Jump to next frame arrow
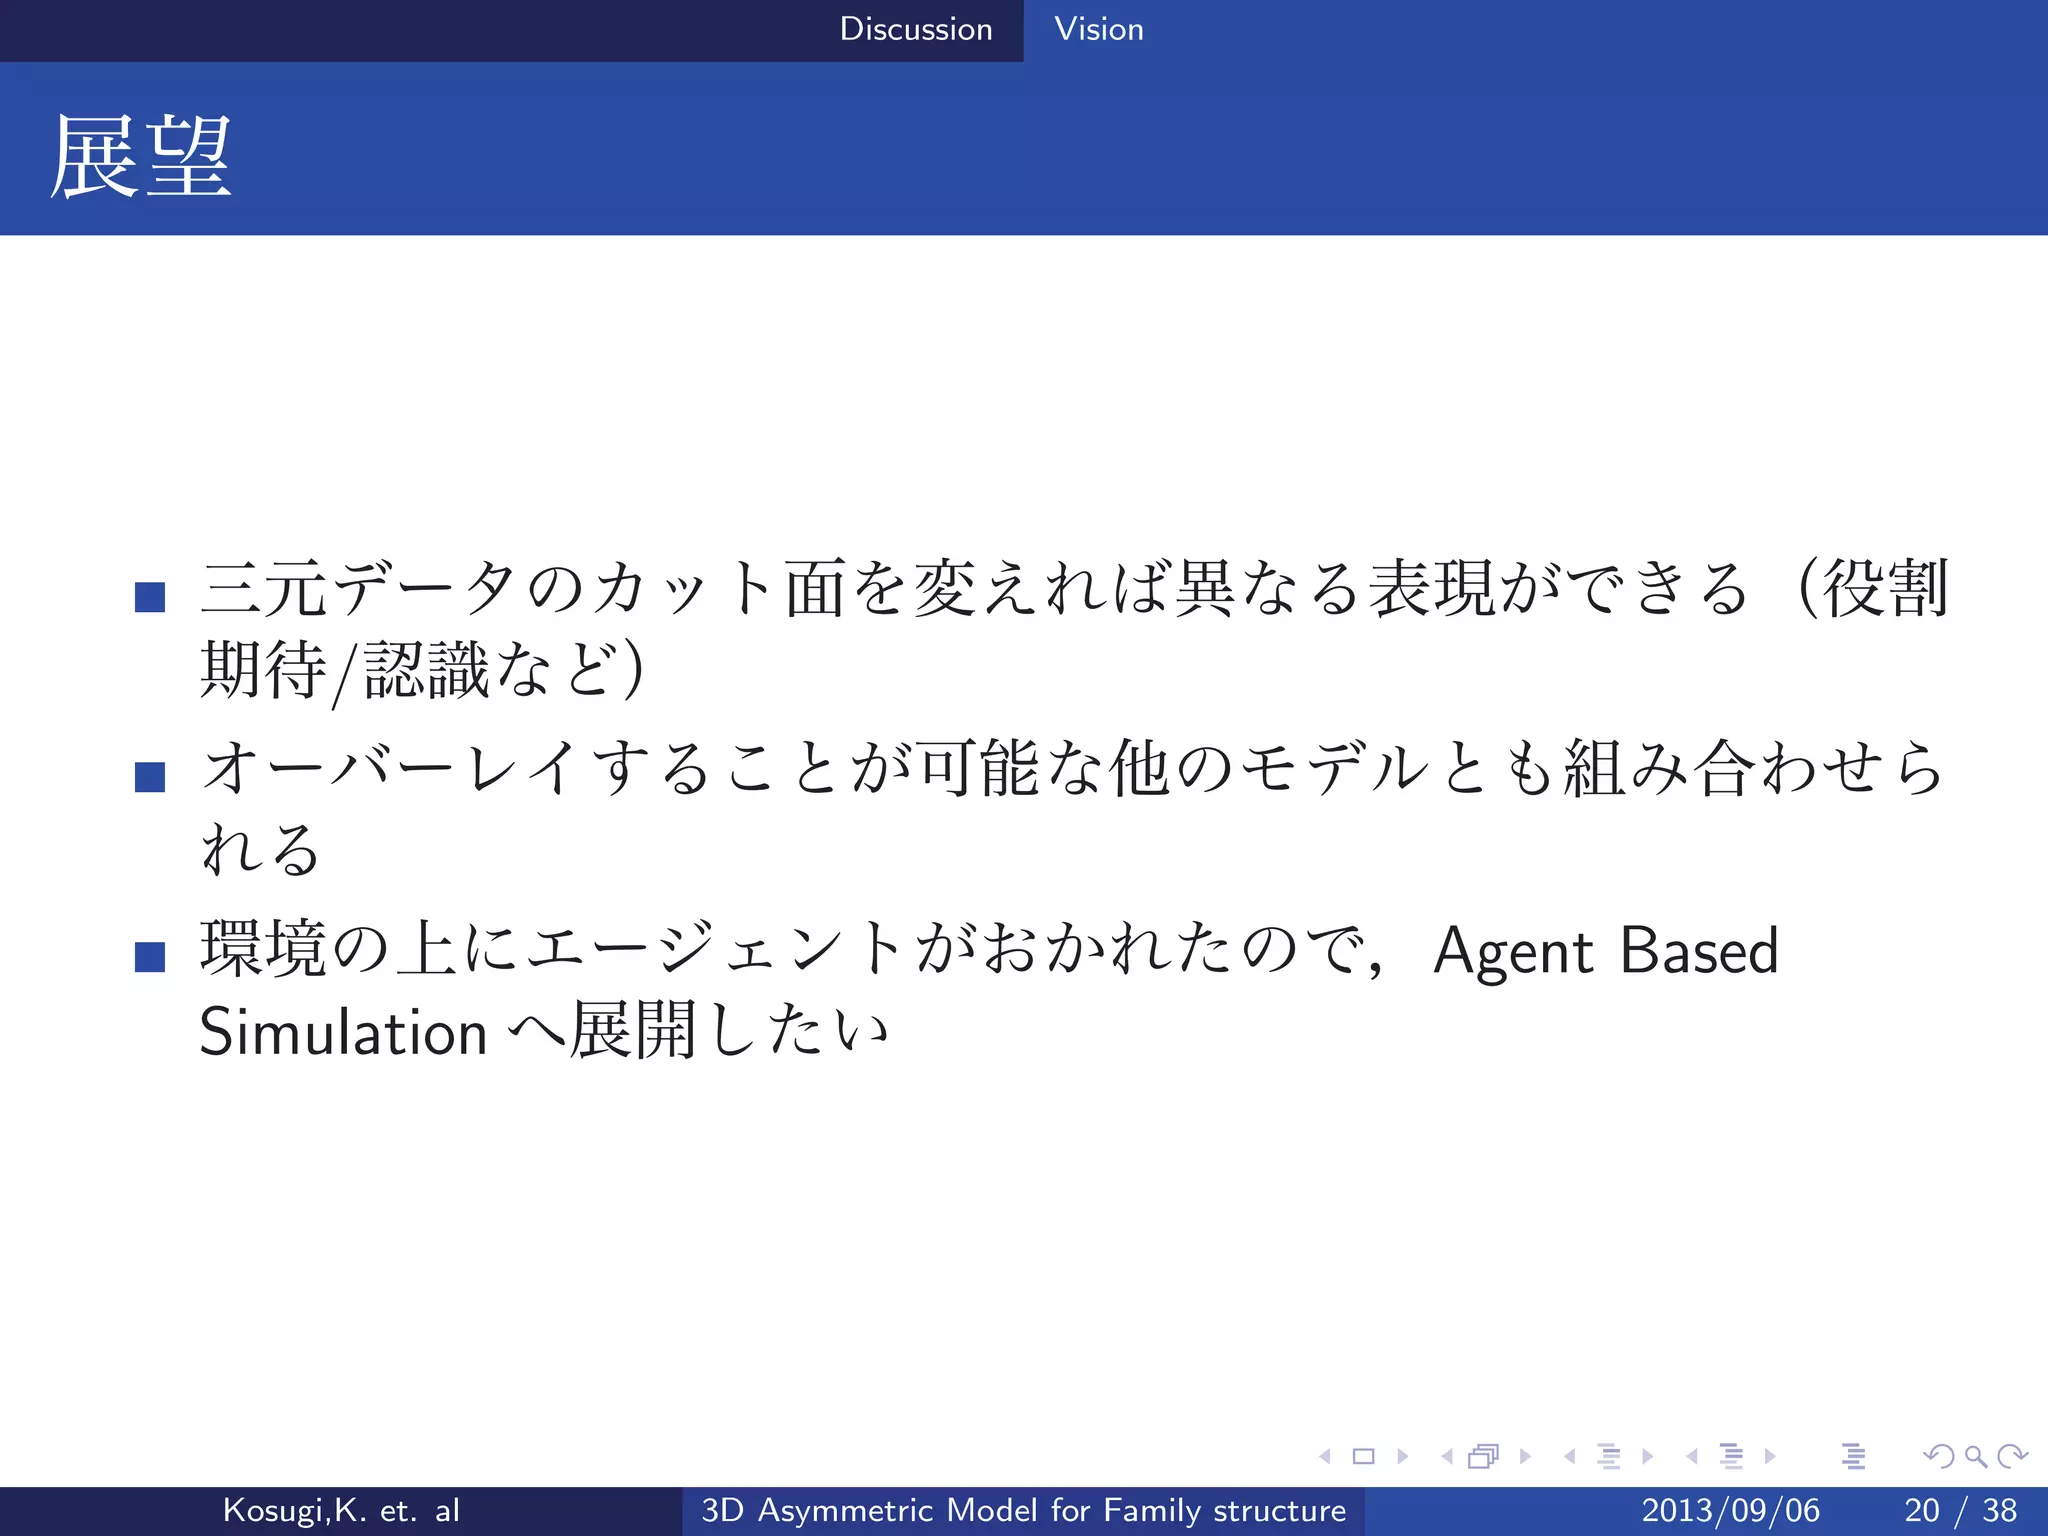The image size is (2048, 1536). point(1525,1456)
